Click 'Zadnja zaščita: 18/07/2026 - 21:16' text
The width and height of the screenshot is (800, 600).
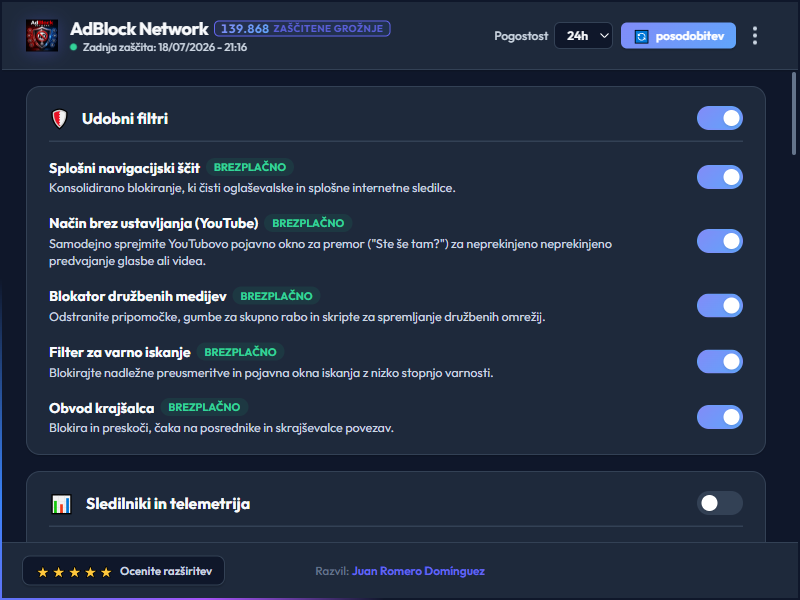[x=165, y=47]
